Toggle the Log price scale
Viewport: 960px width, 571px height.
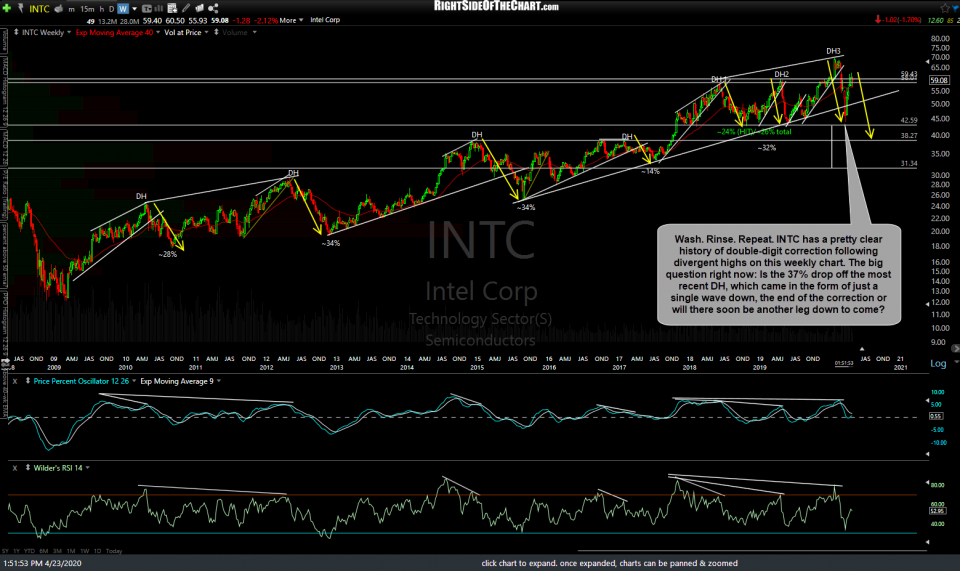click(938, 364)
